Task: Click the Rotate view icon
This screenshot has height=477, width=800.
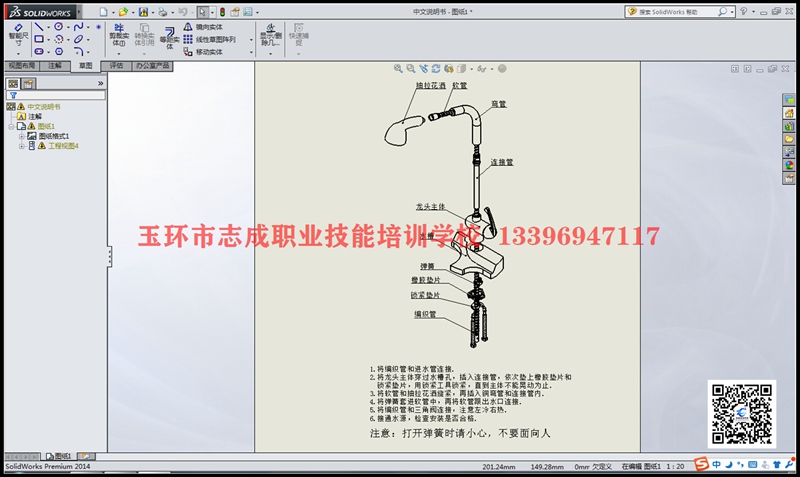Action: (436, 68)
